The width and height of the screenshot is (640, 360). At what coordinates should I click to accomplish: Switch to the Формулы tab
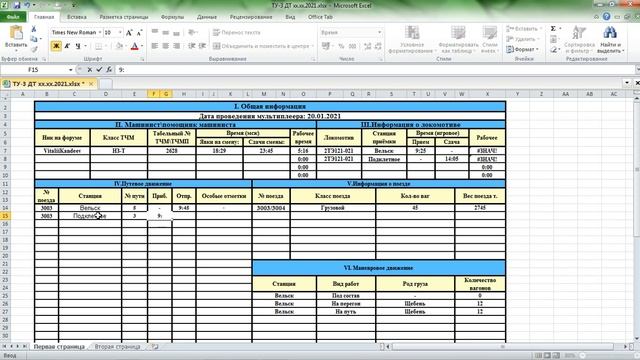(x=172, y=17)
